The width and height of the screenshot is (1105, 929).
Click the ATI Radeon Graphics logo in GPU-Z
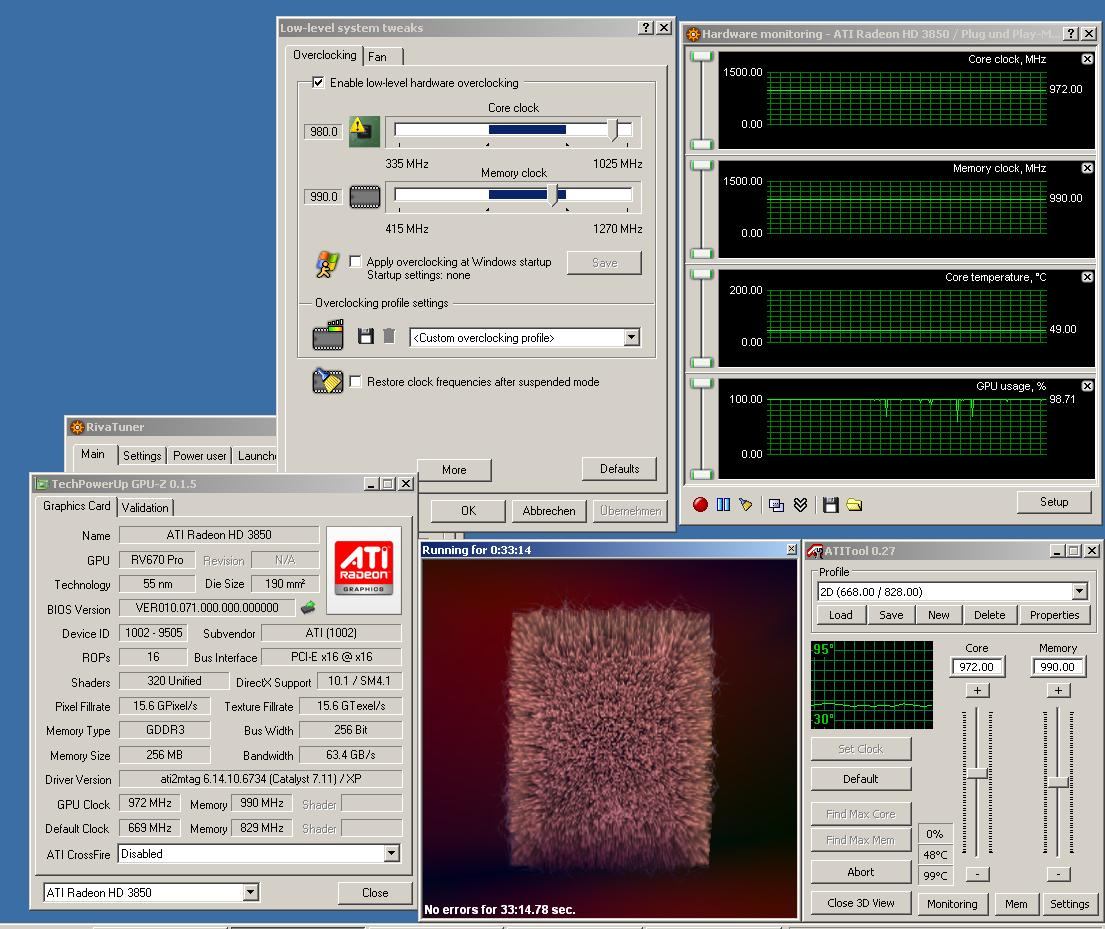pyautogui.click(x=364, y=568)
